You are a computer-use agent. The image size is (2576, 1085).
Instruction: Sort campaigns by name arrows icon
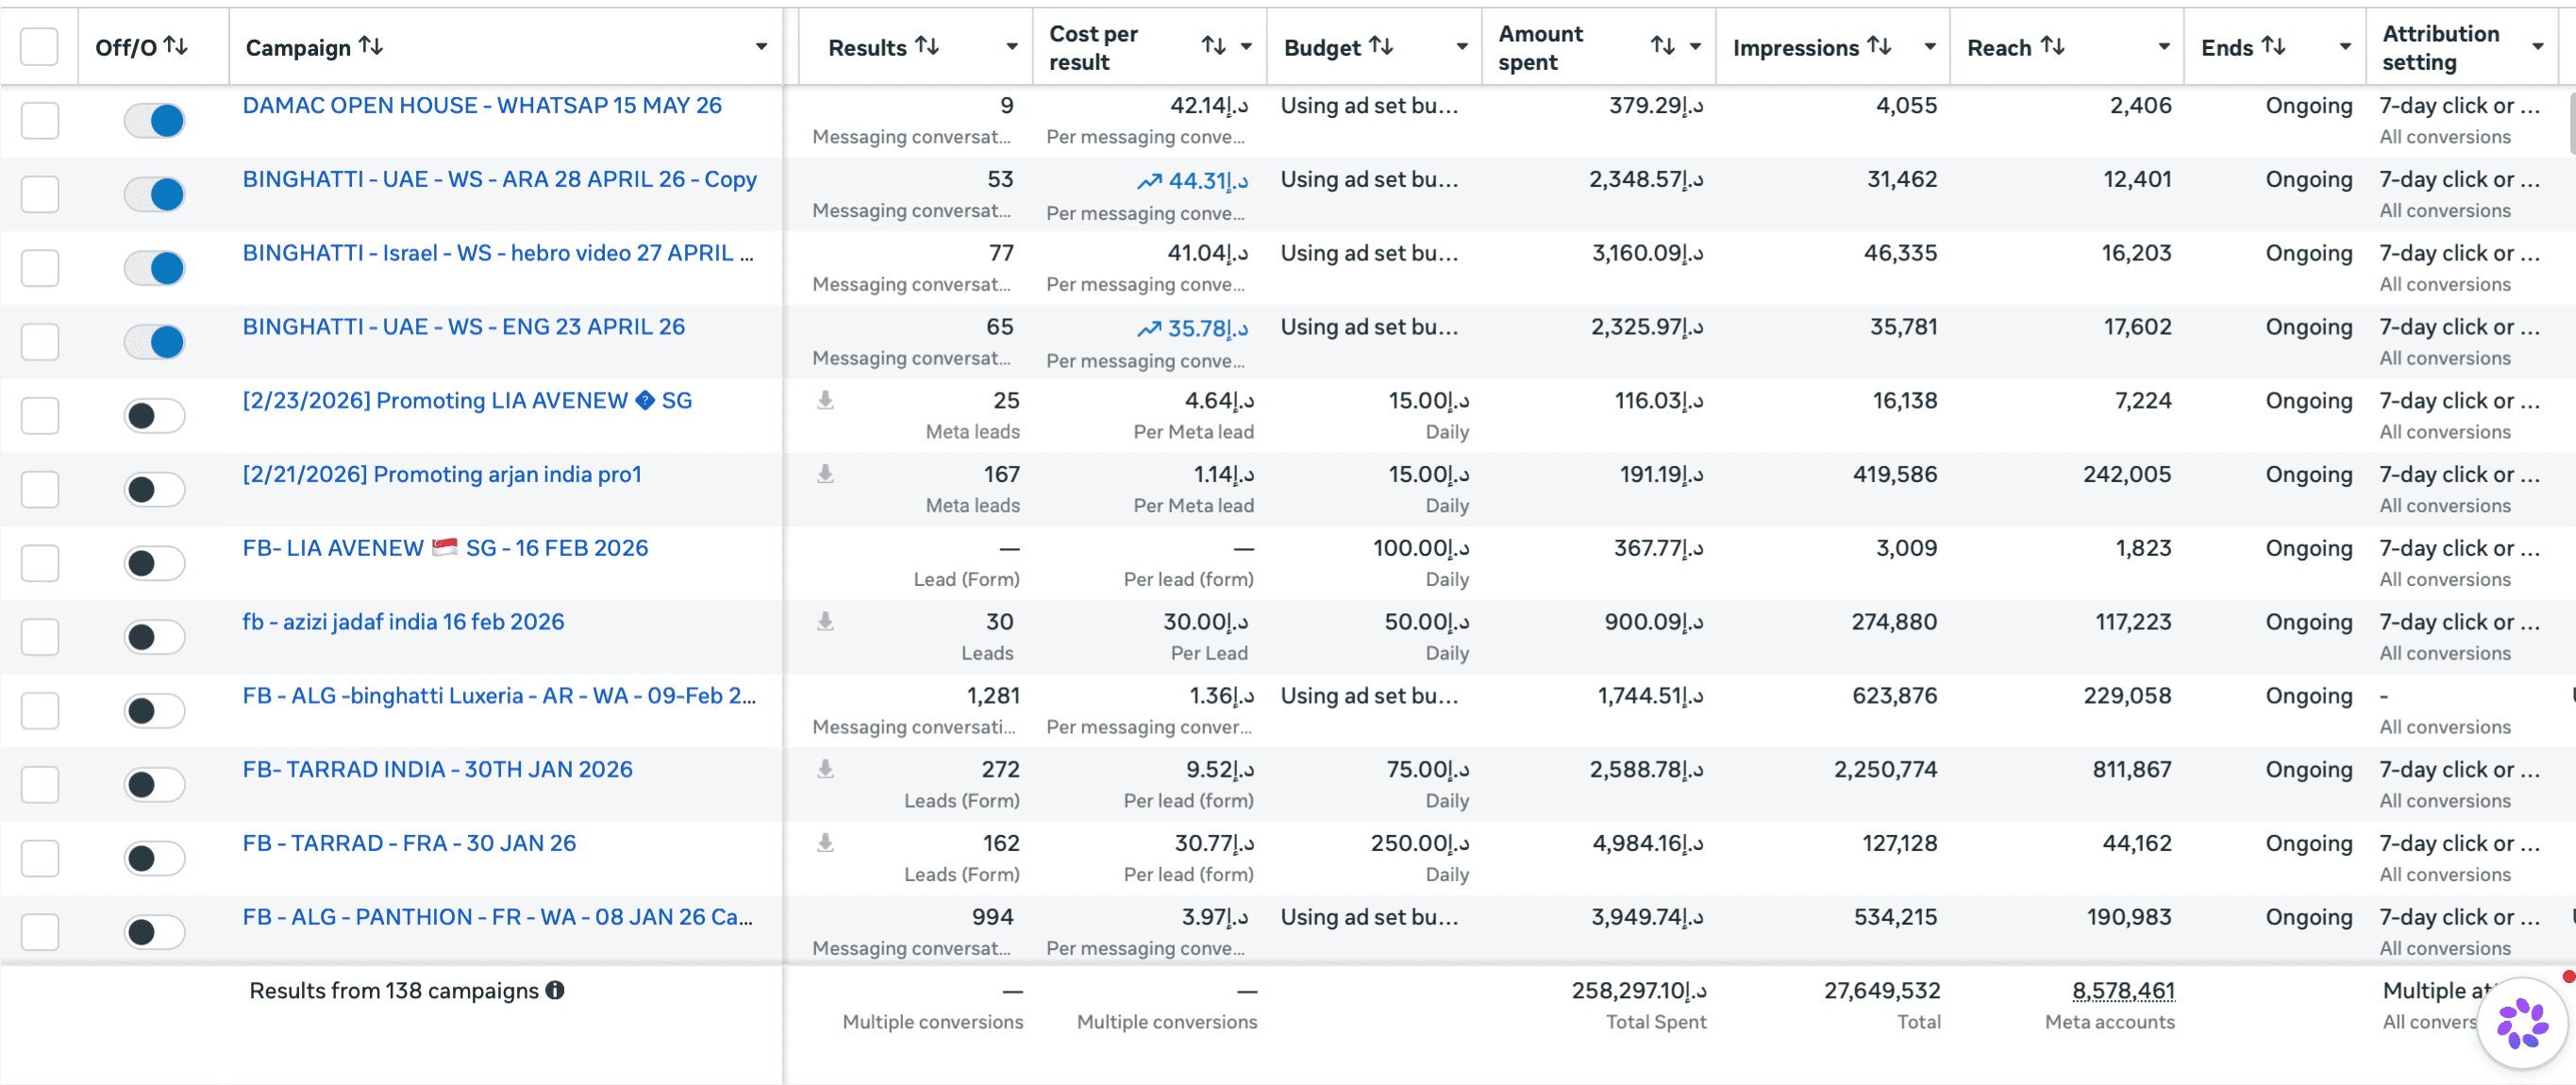click(371, 46)
